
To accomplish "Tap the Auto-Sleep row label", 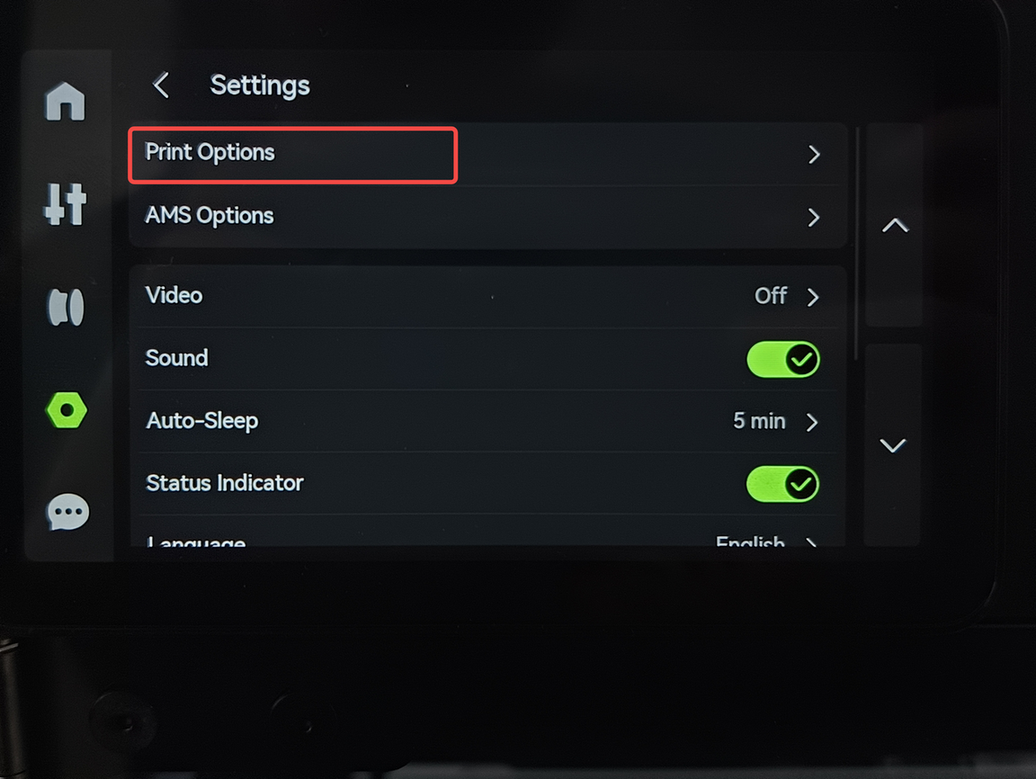I will (202, 421).
